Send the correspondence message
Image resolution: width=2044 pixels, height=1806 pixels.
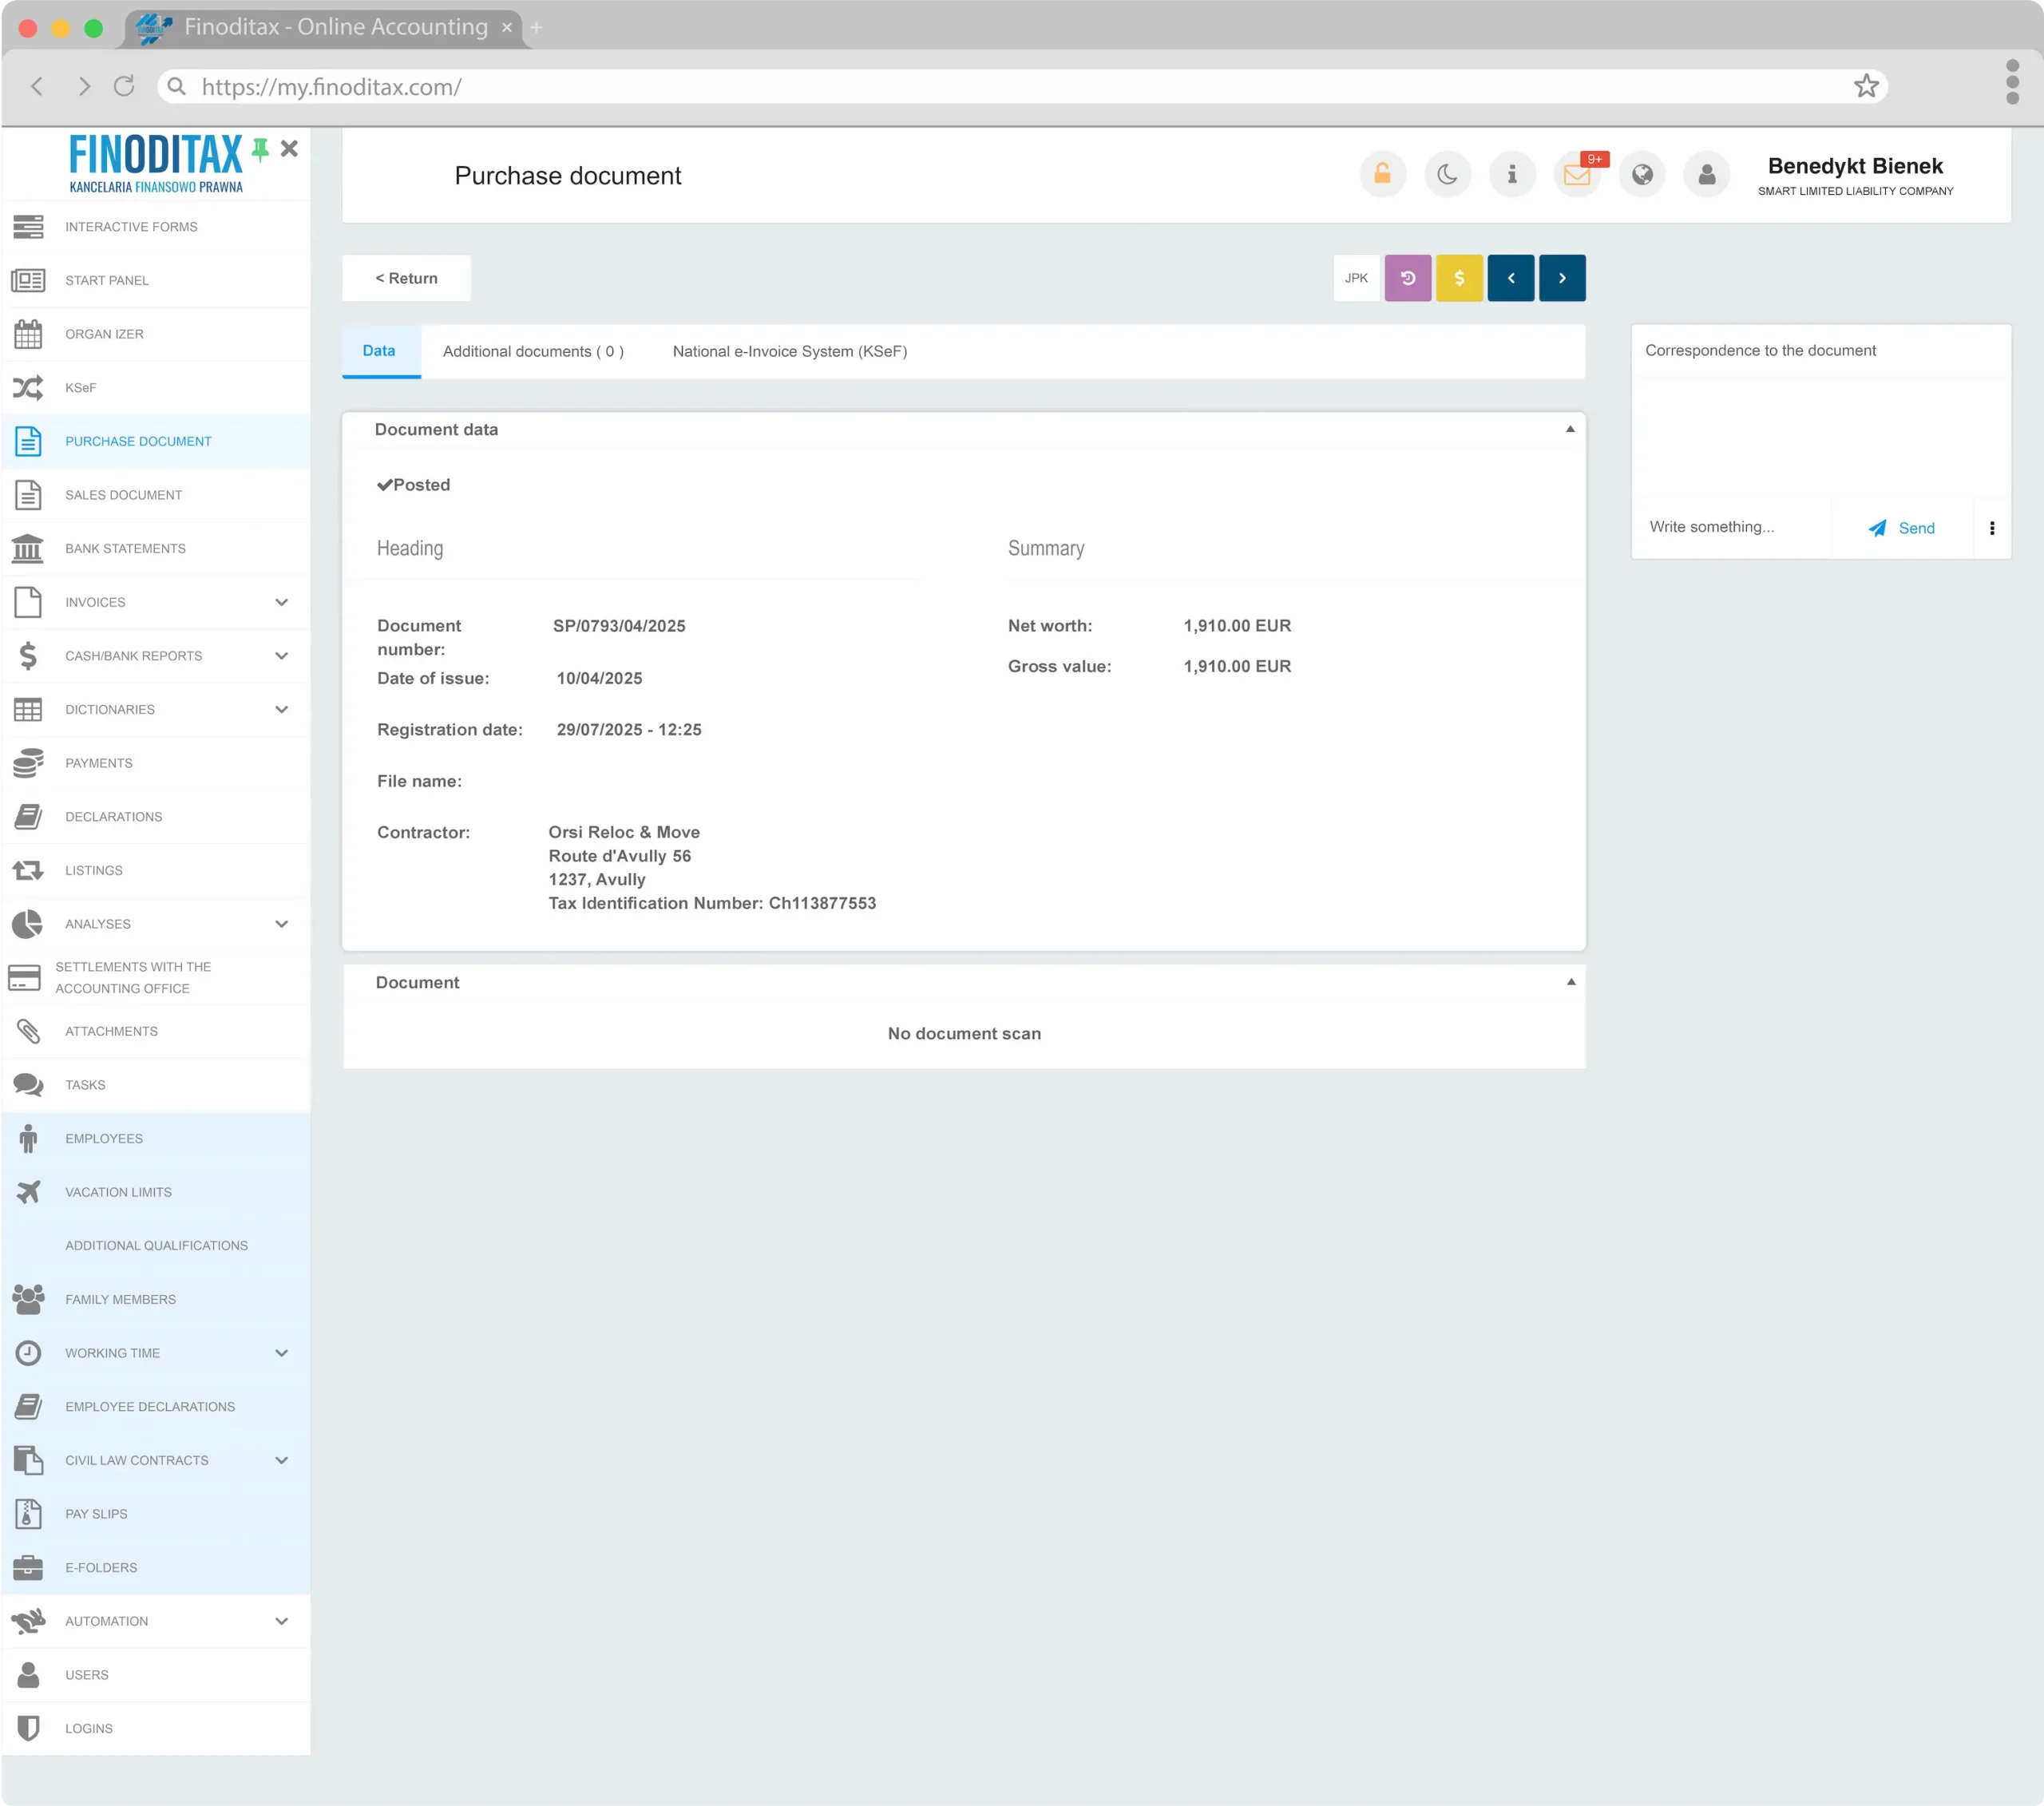(1901, 528)
